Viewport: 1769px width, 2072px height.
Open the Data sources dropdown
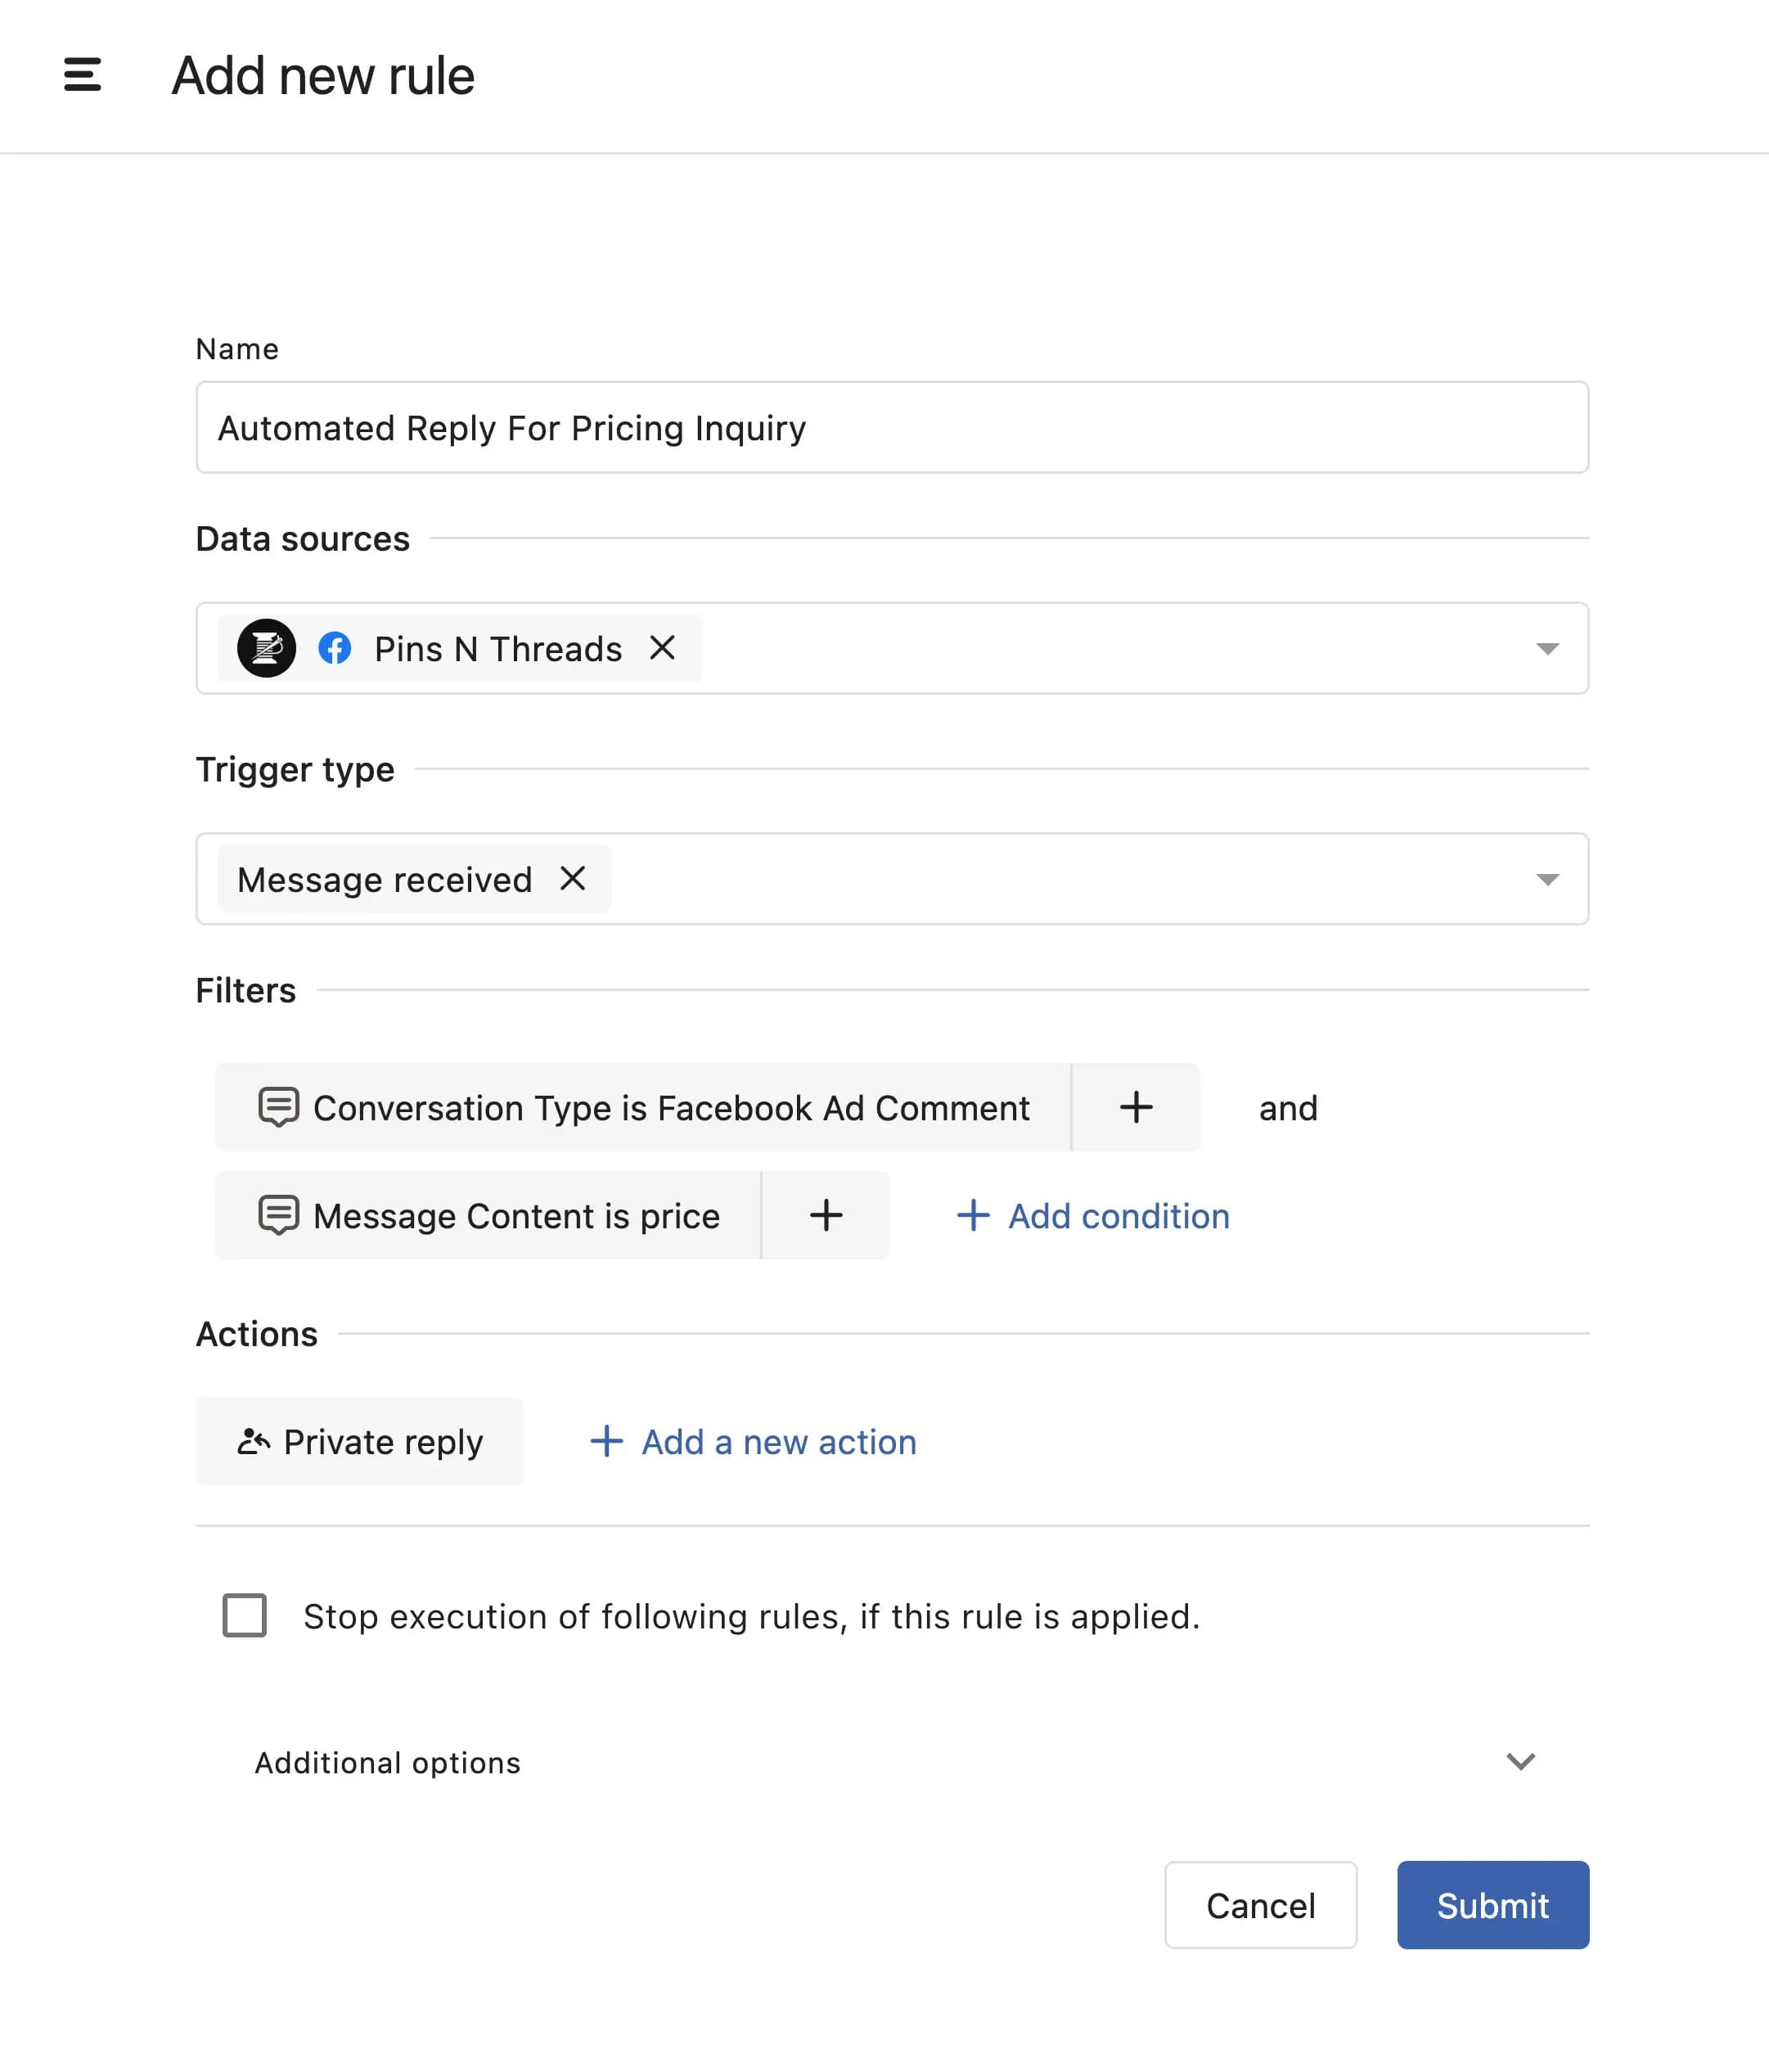(x=1545, y=648)
